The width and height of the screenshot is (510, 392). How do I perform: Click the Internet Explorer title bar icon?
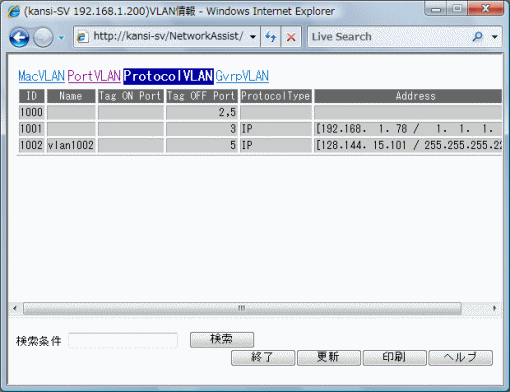click(x=14, y=11)
